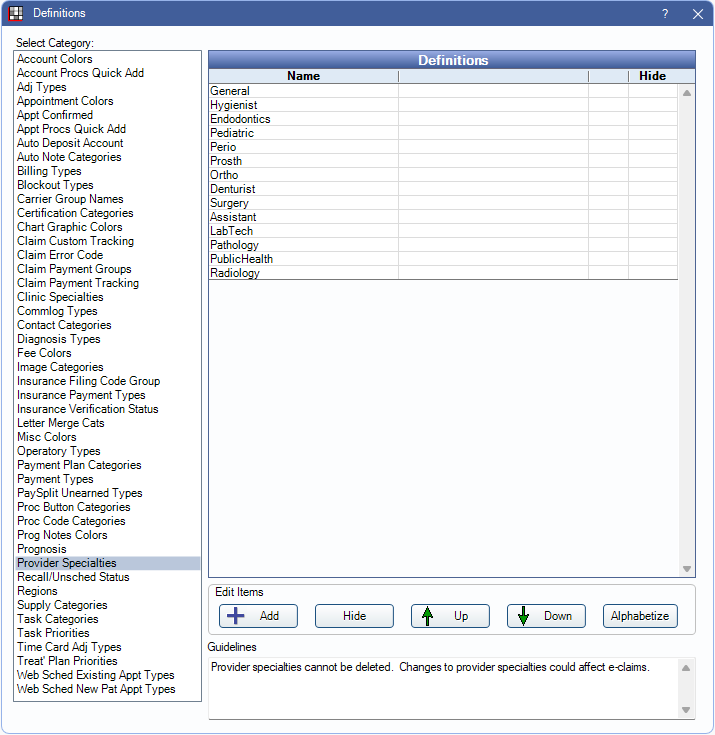Viewport: 715px width, 735px height.
Task: Select the Account Colors category
Action: tap(55, 59)
